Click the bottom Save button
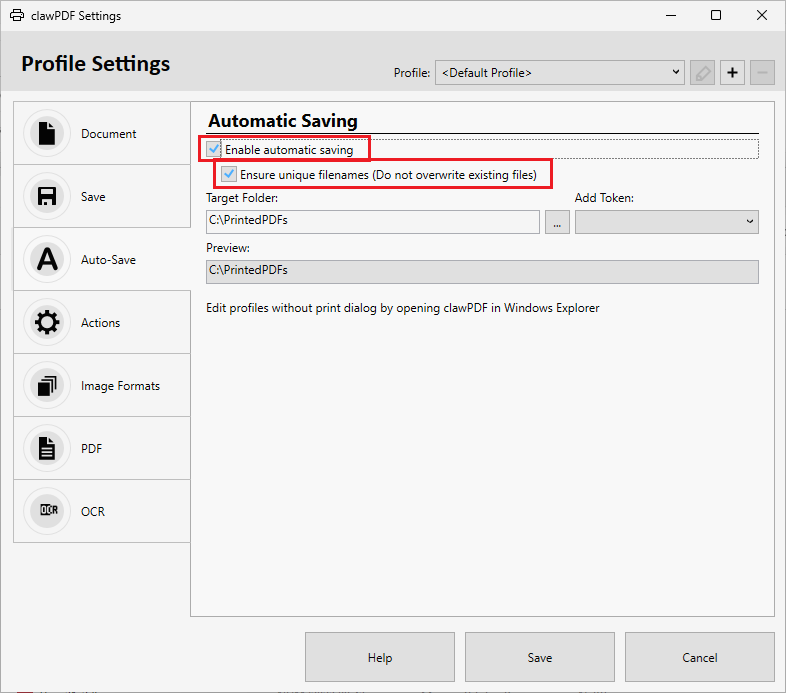This screenshot has height=693, width=786. point(540,657)
